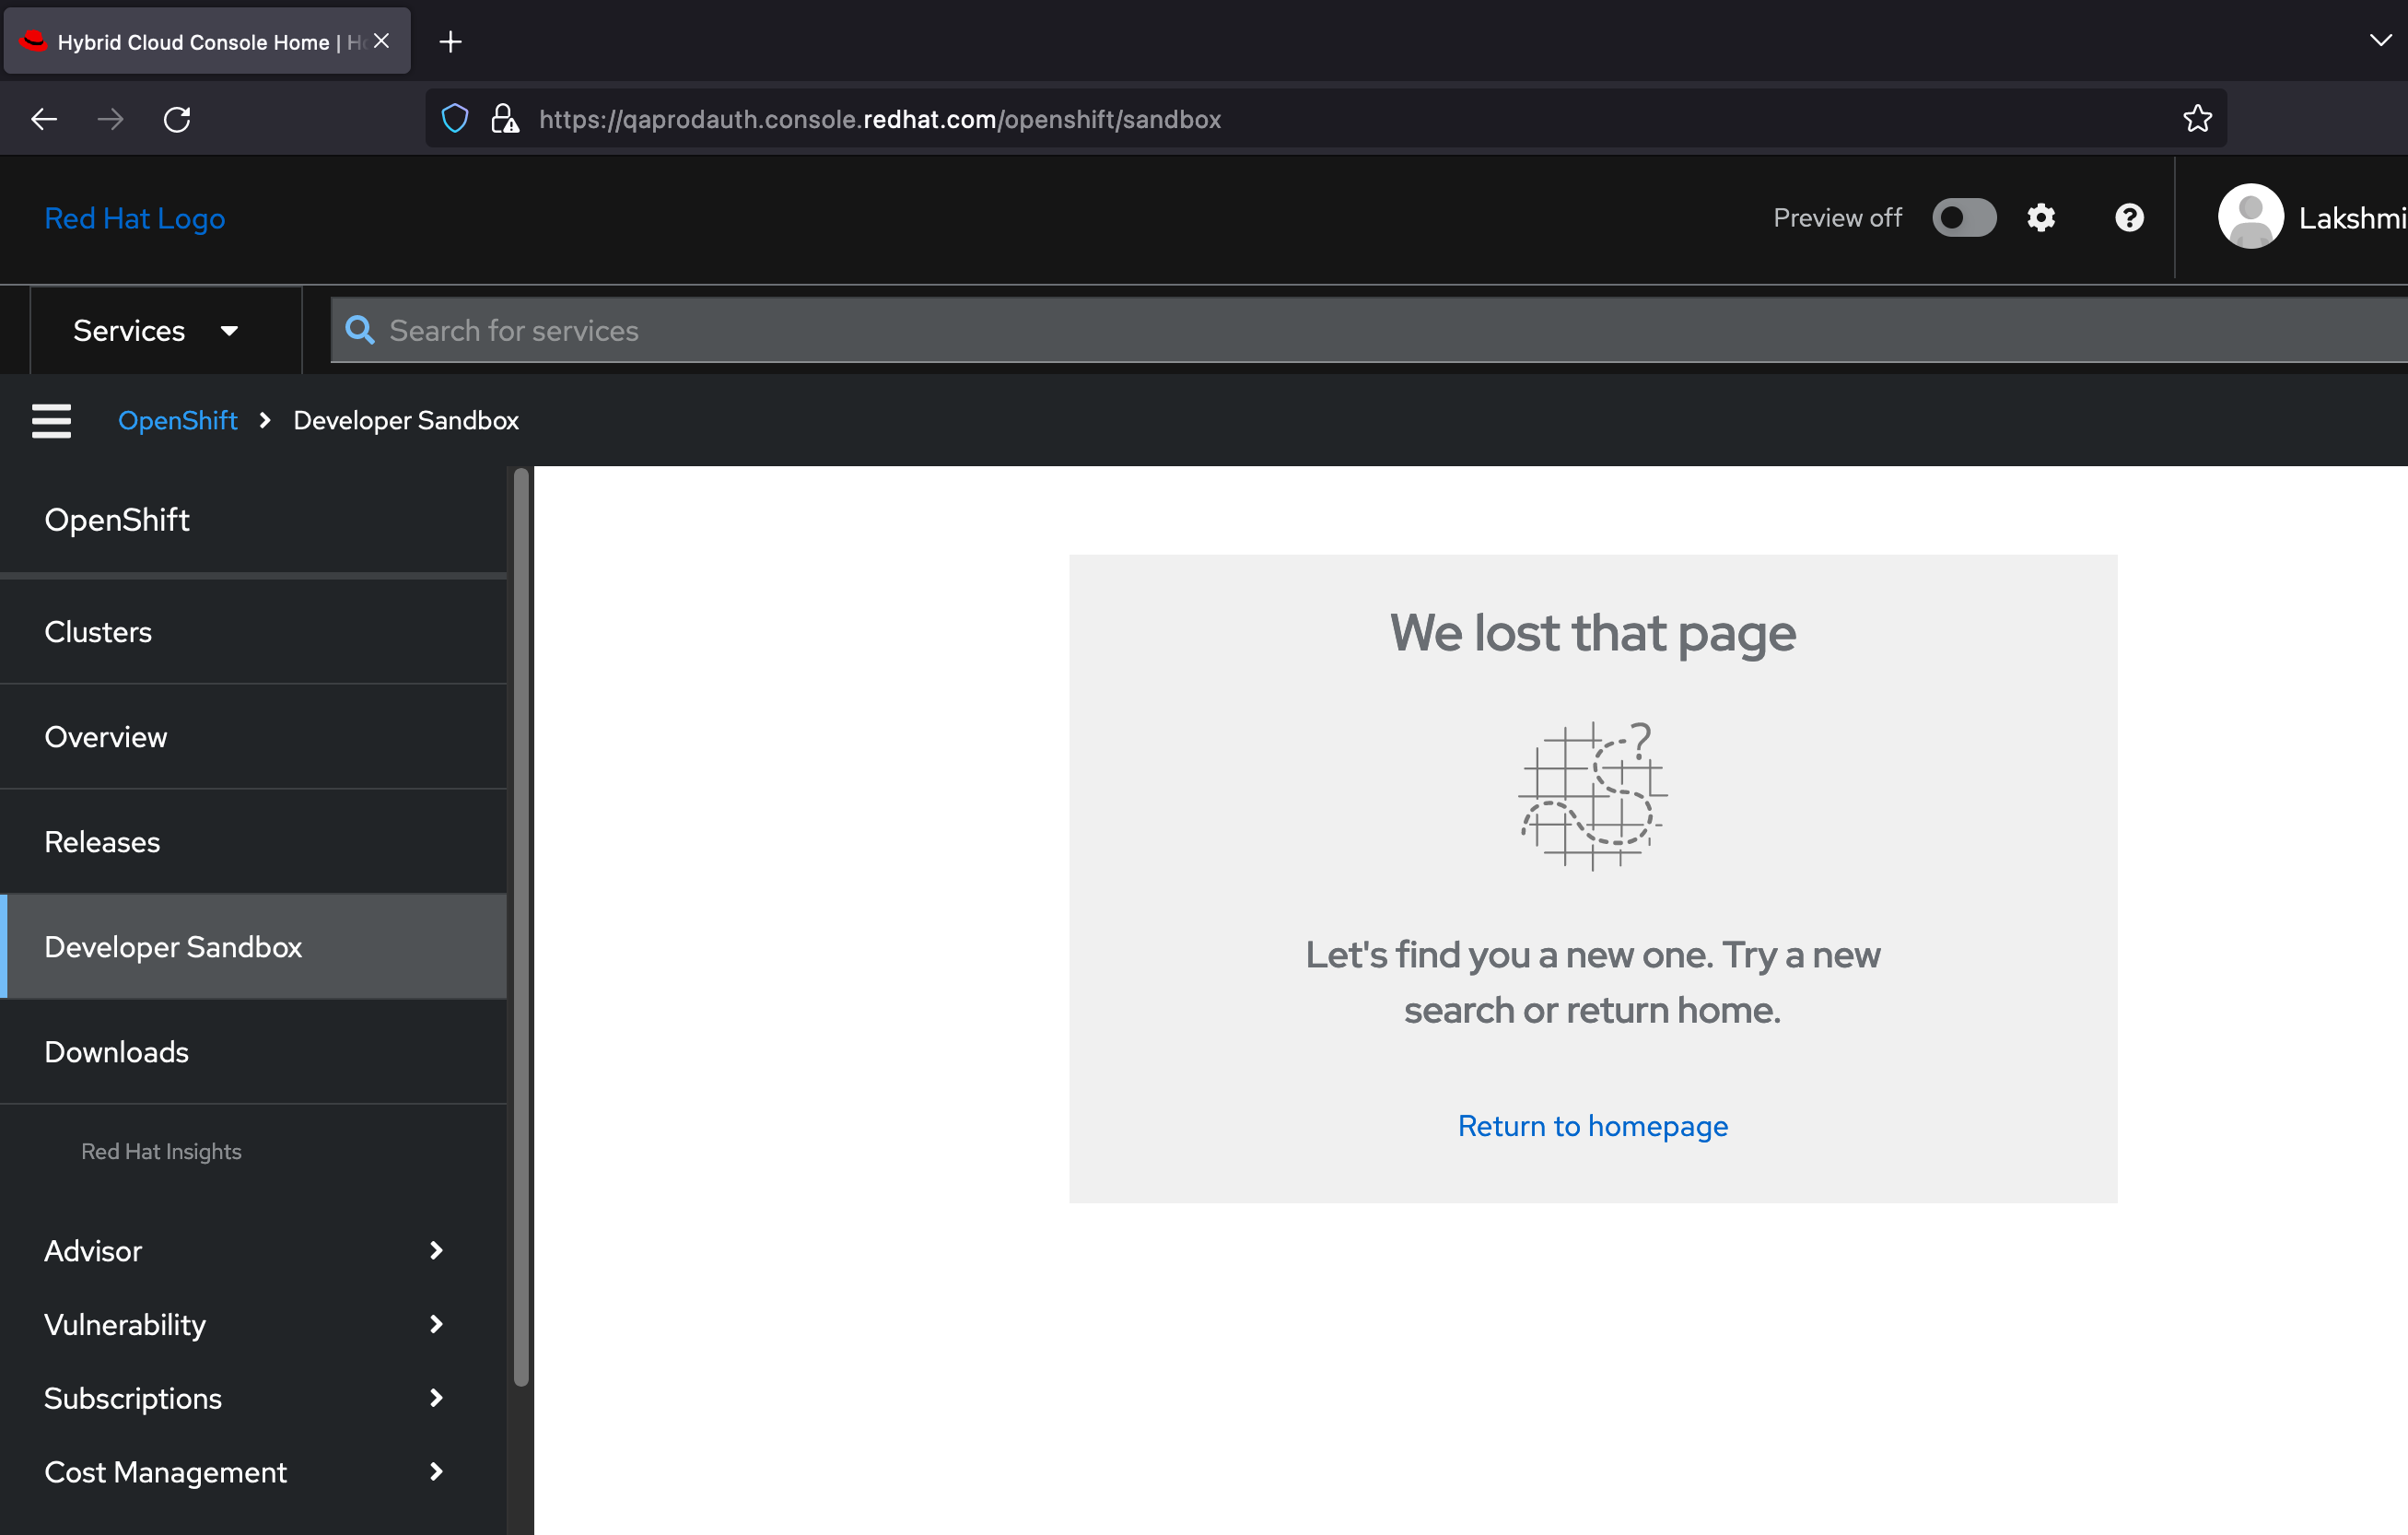The height and width of the screenshot is (1535, 2408).
Task: Click the browser back arrow
Action: 44,119
